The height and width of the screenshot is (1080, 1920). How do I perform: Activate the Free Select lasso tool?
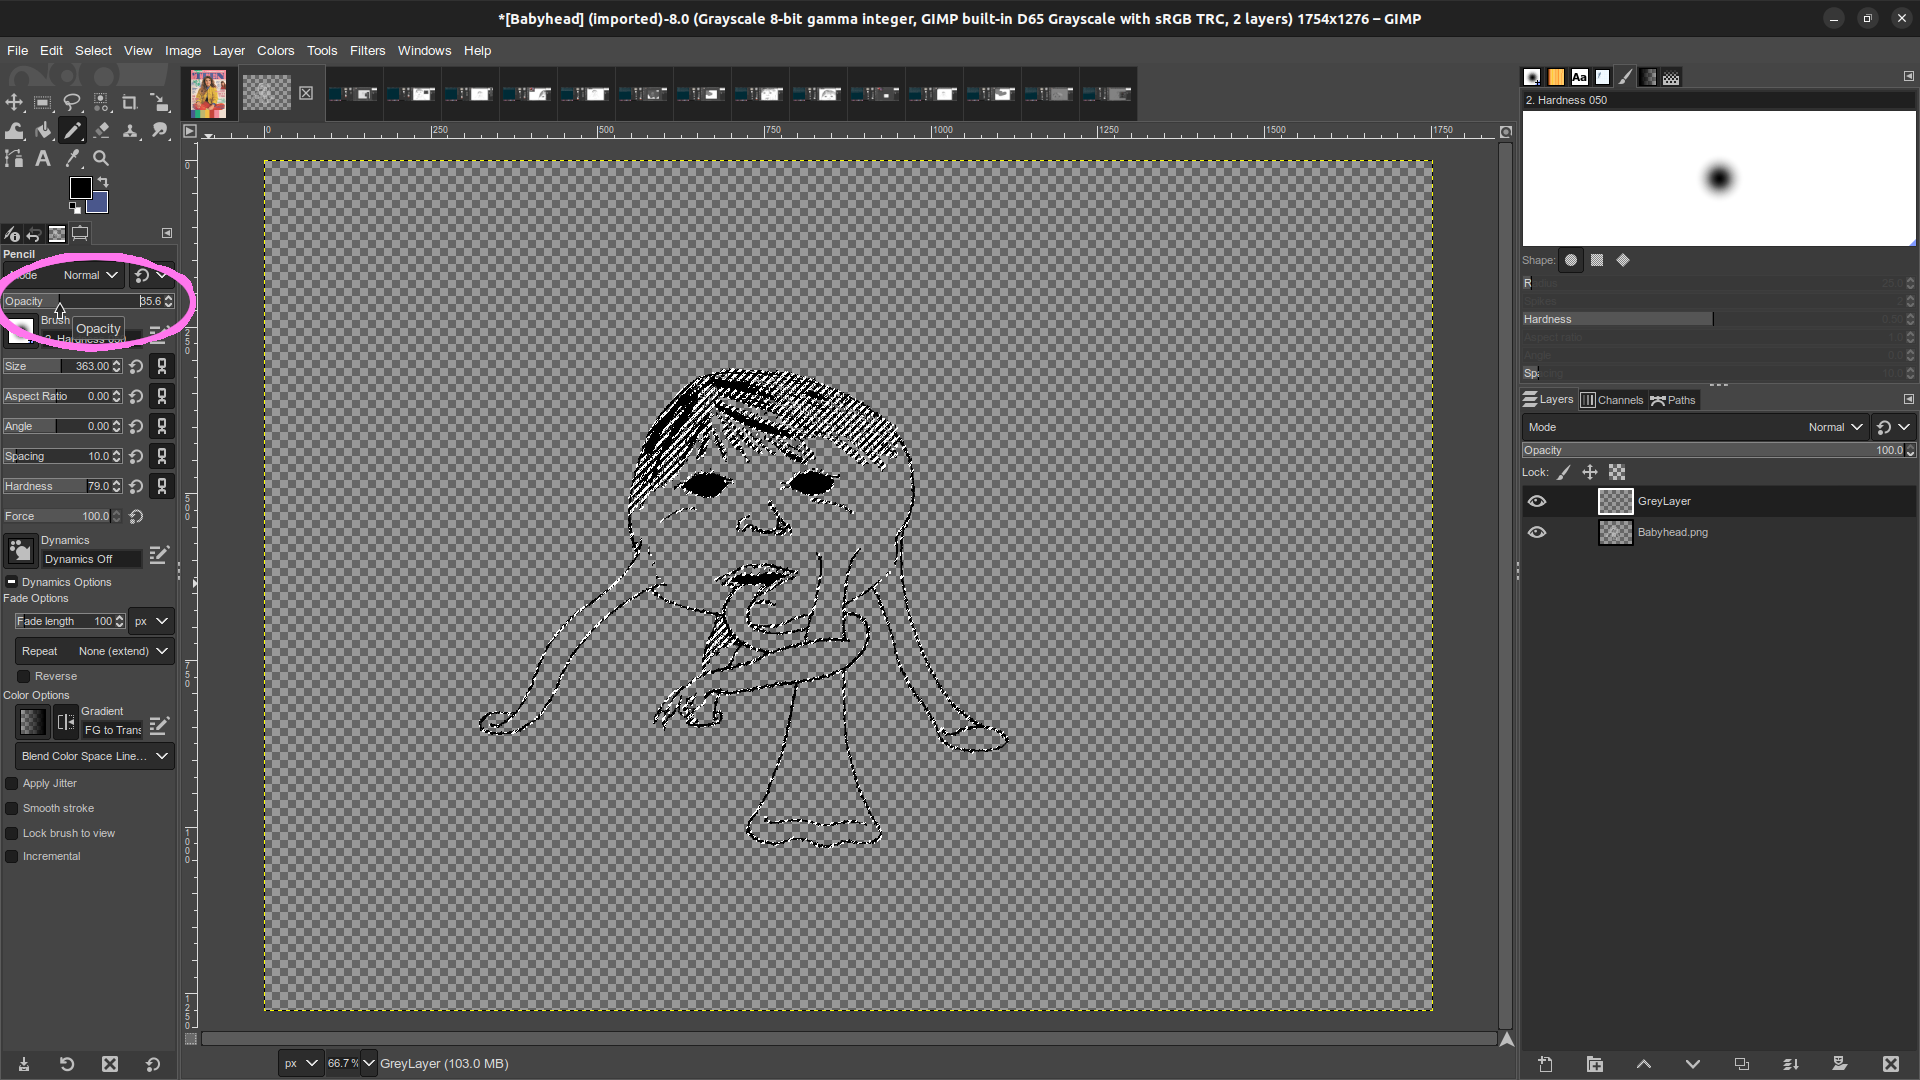(x=72, y=102)
